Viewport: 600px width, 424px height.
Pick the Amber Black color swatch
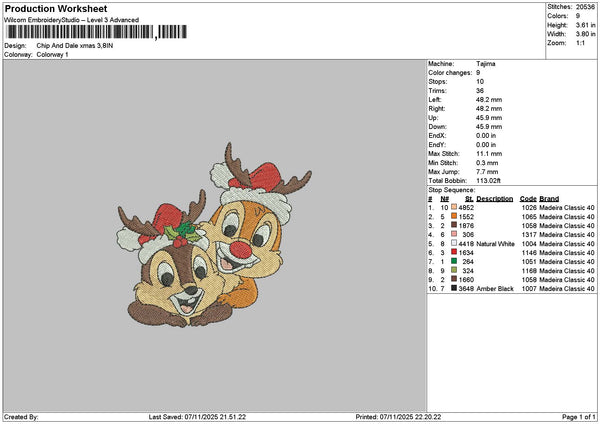pos(454,289)
